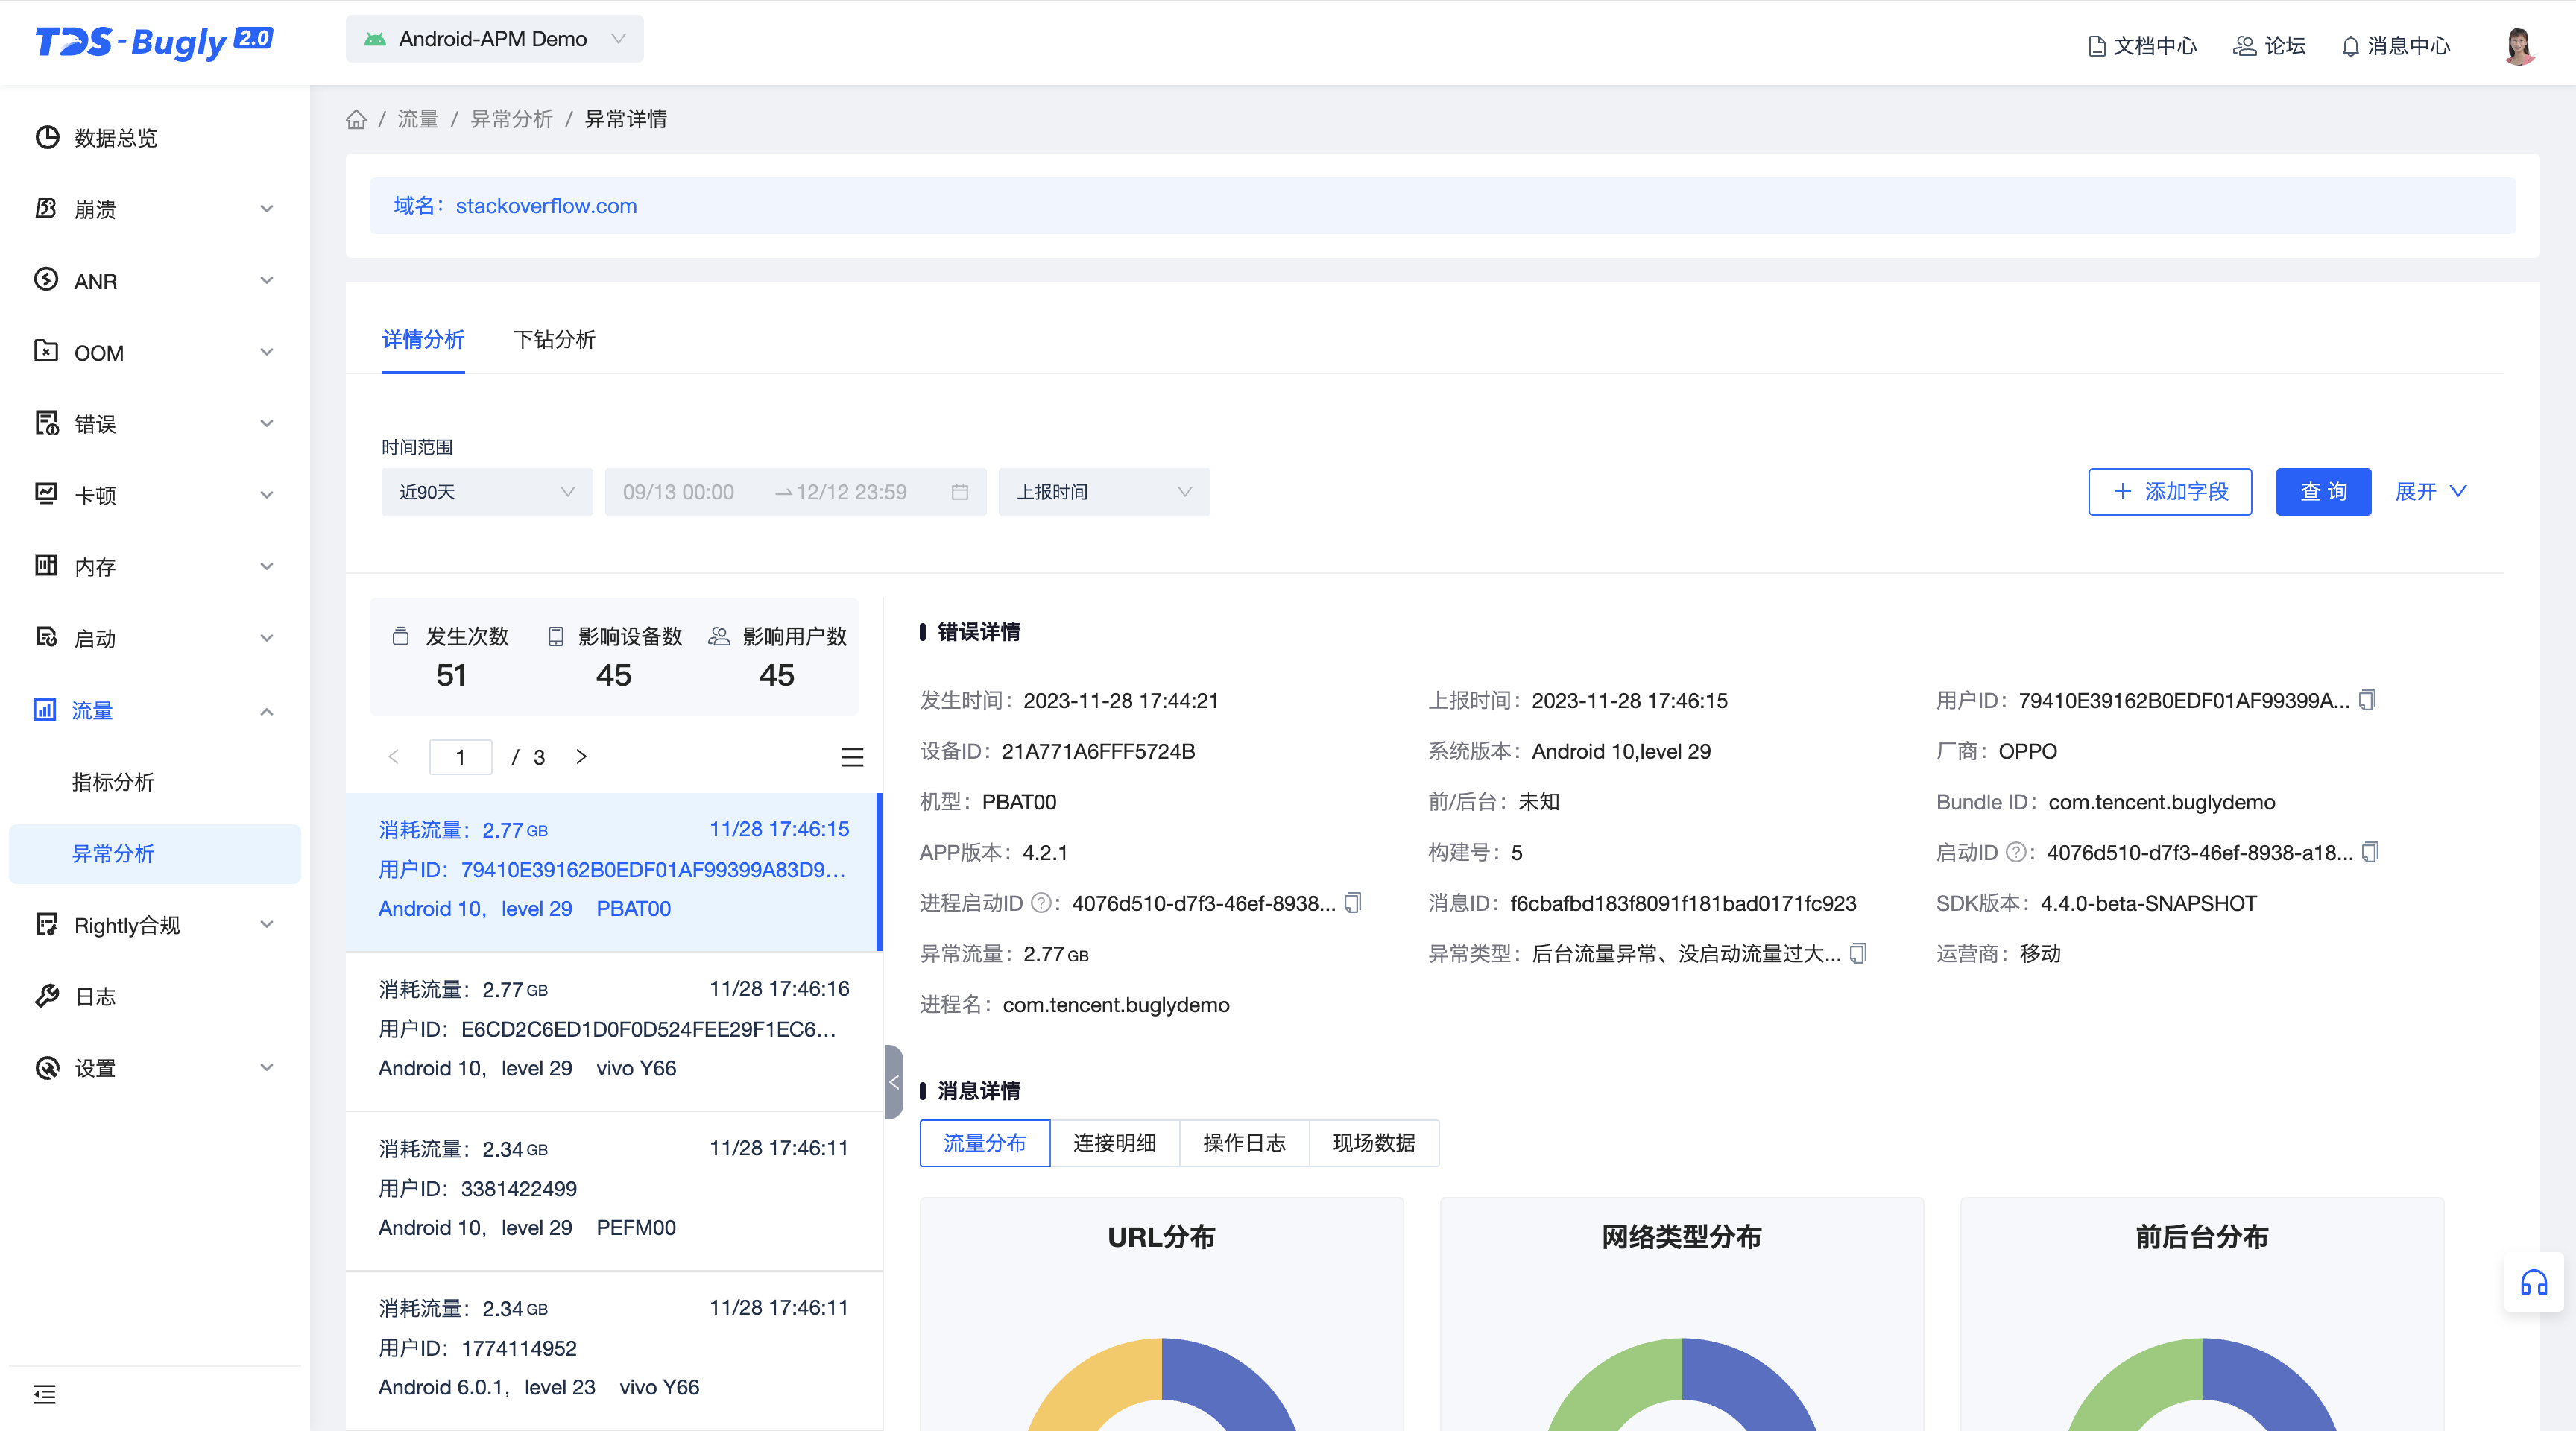Open the home breadcrumb icon

click(356, 119)
